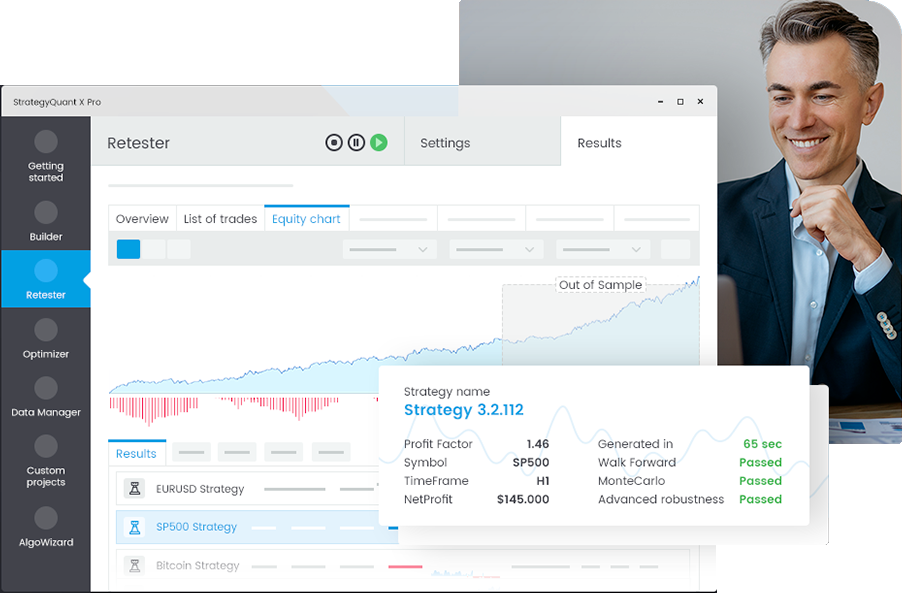Select the Bitcoin Strategy row
The width and height of the screenshot is (903, 593).
[198, 566]
